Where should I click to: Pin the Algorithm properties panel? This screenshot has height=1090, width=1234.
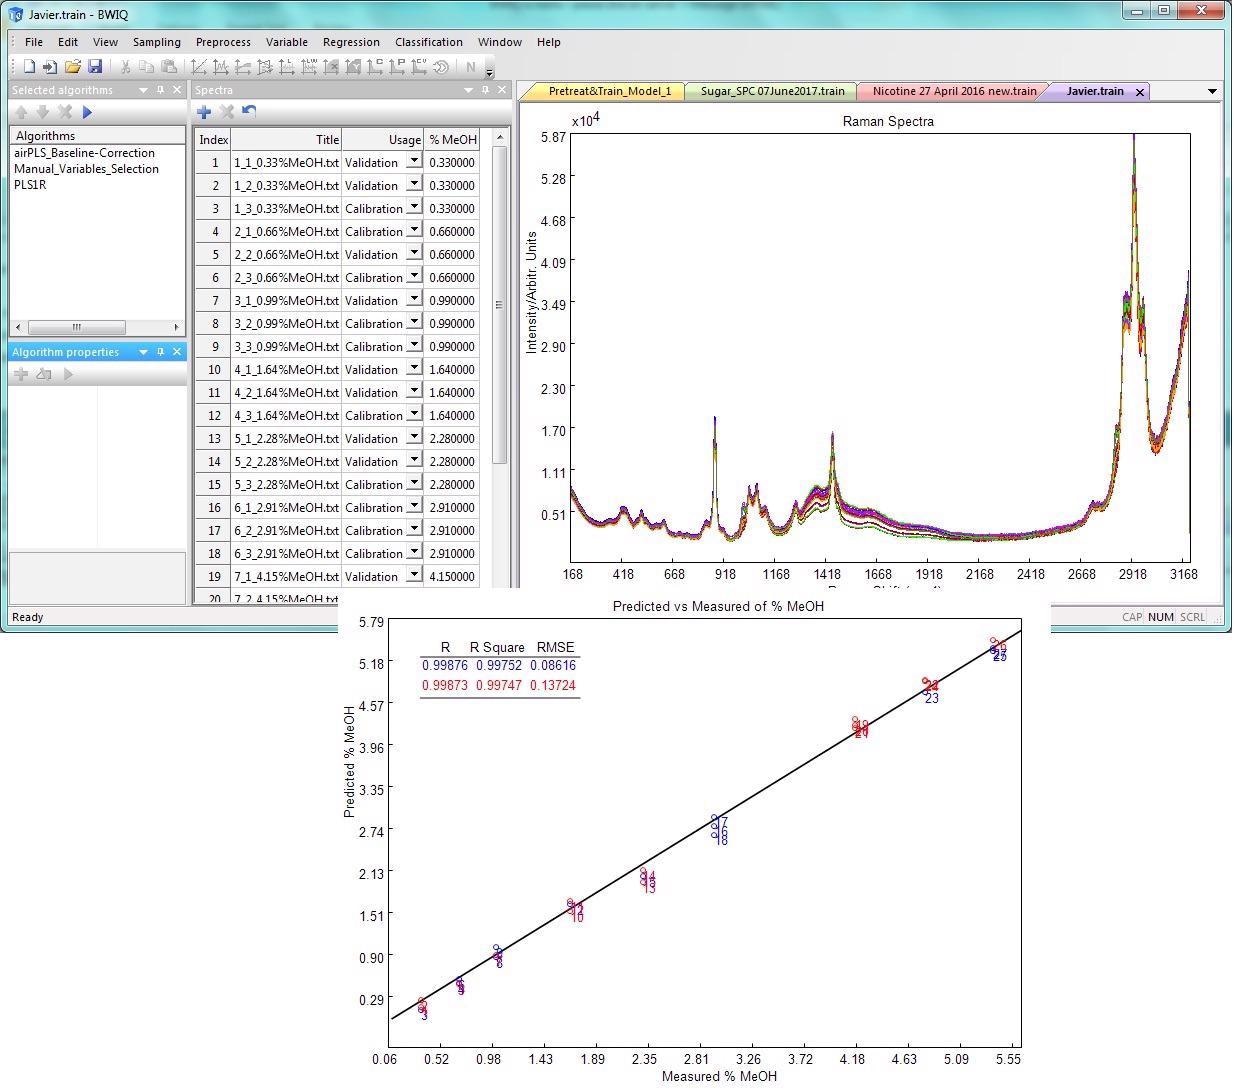tap(160, 352)
